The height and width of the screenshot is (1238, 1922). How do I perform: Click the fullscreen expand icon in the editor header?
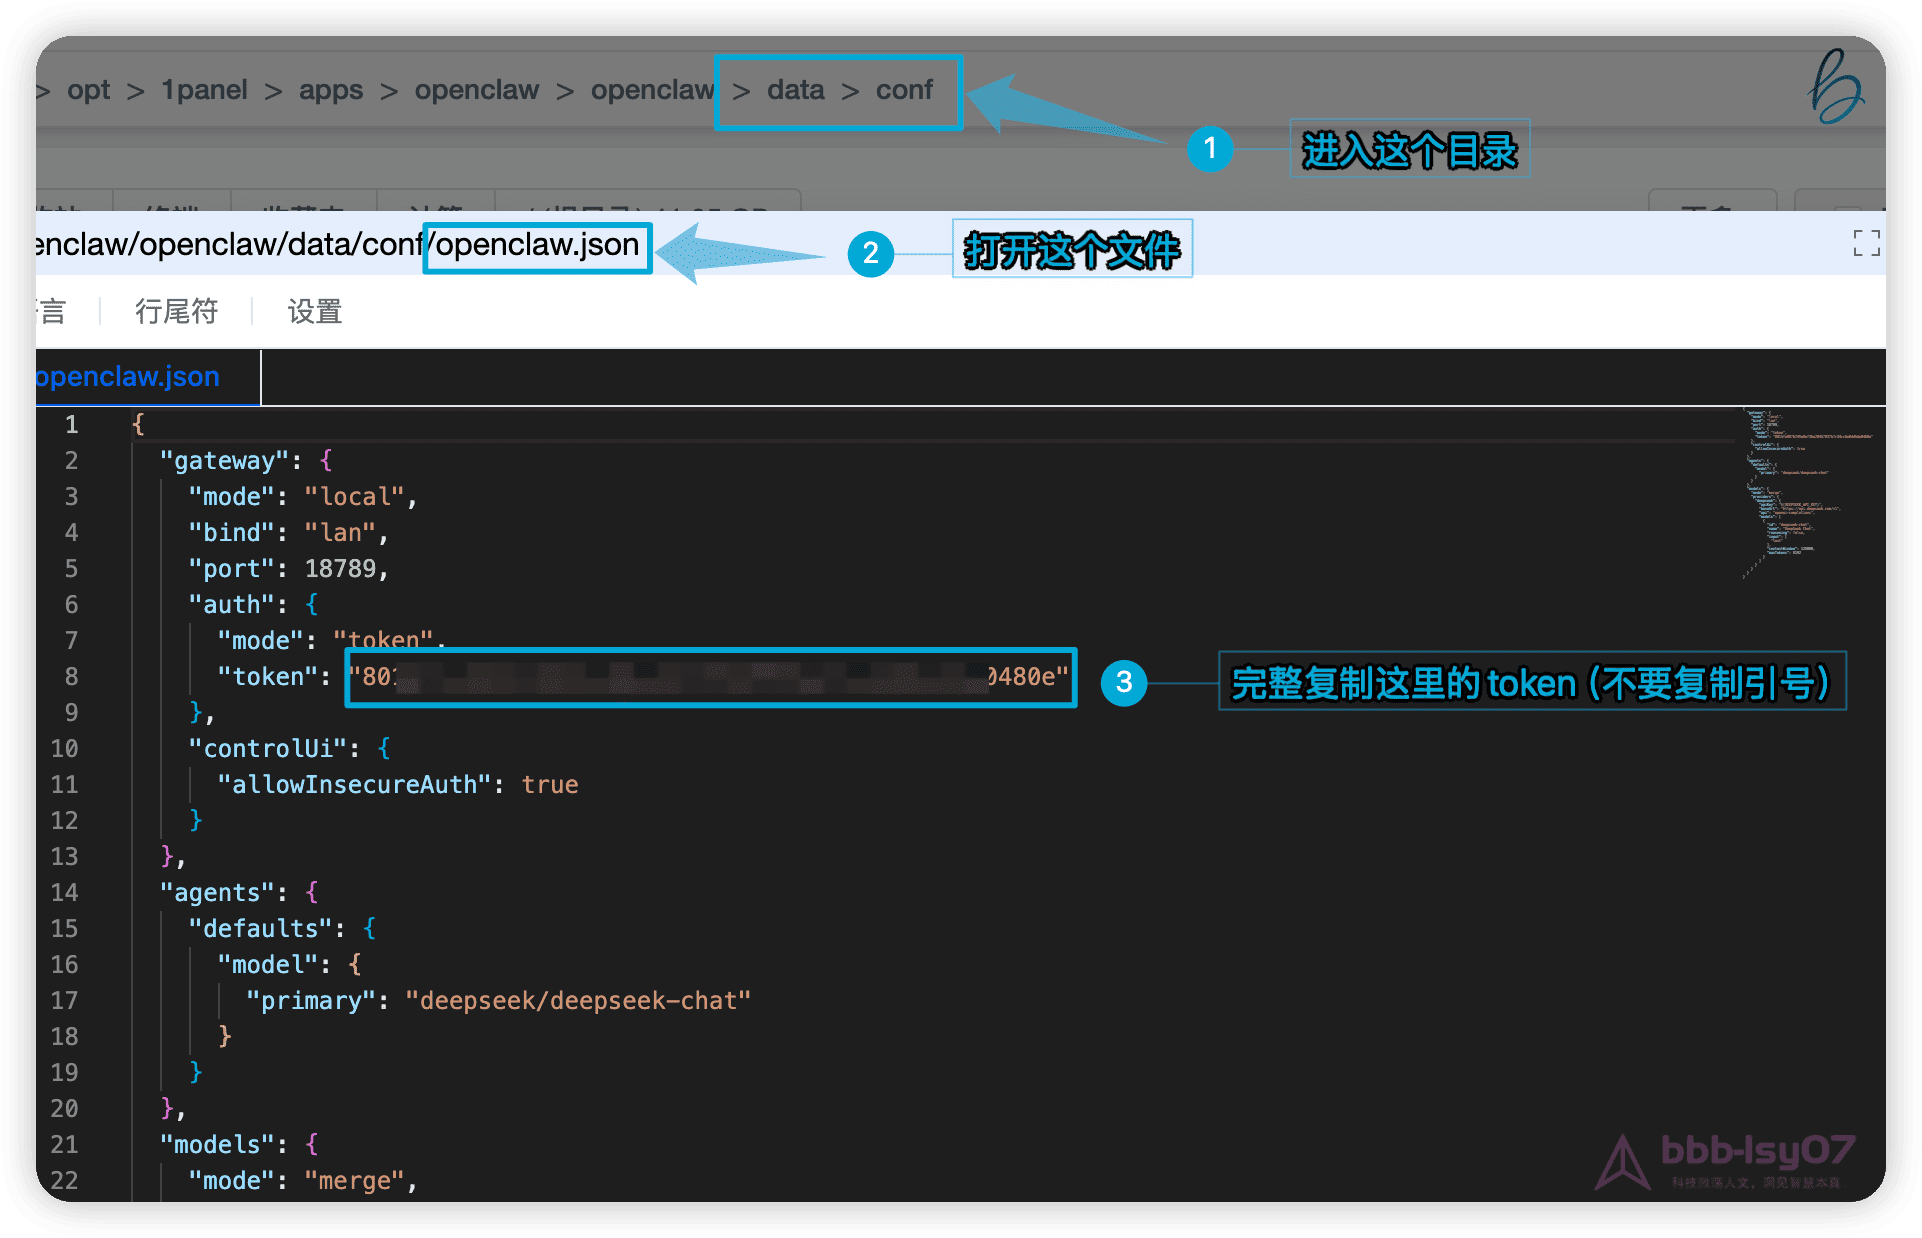click(1866, 243)
